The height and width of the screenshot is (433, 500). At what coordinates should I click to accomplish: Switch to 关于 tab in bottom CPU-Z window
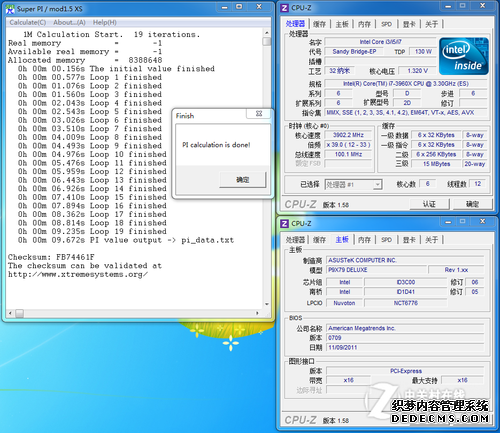click(431, 240)
